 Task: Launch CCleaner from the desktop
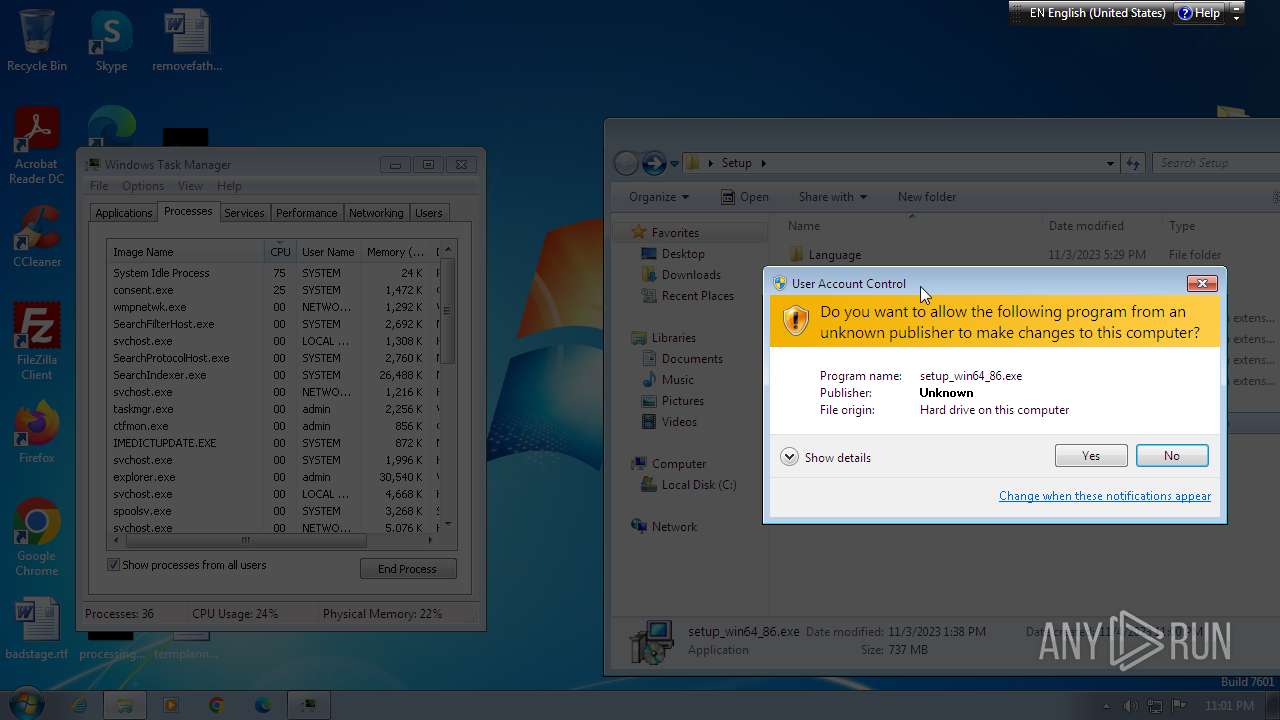37,236
